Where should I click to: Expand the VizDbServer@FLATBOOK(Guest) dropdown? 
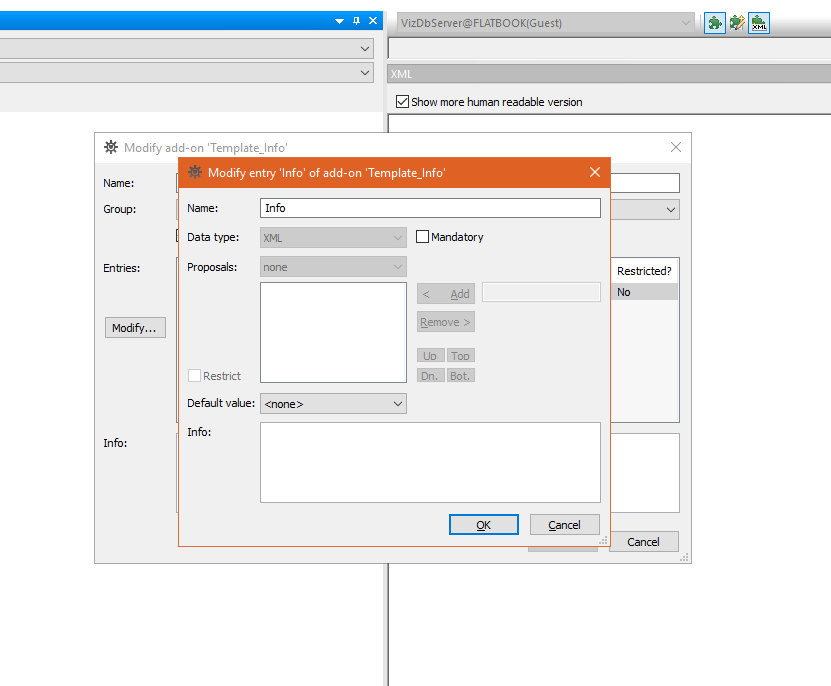pyautogui.click(x=685, y=22)
